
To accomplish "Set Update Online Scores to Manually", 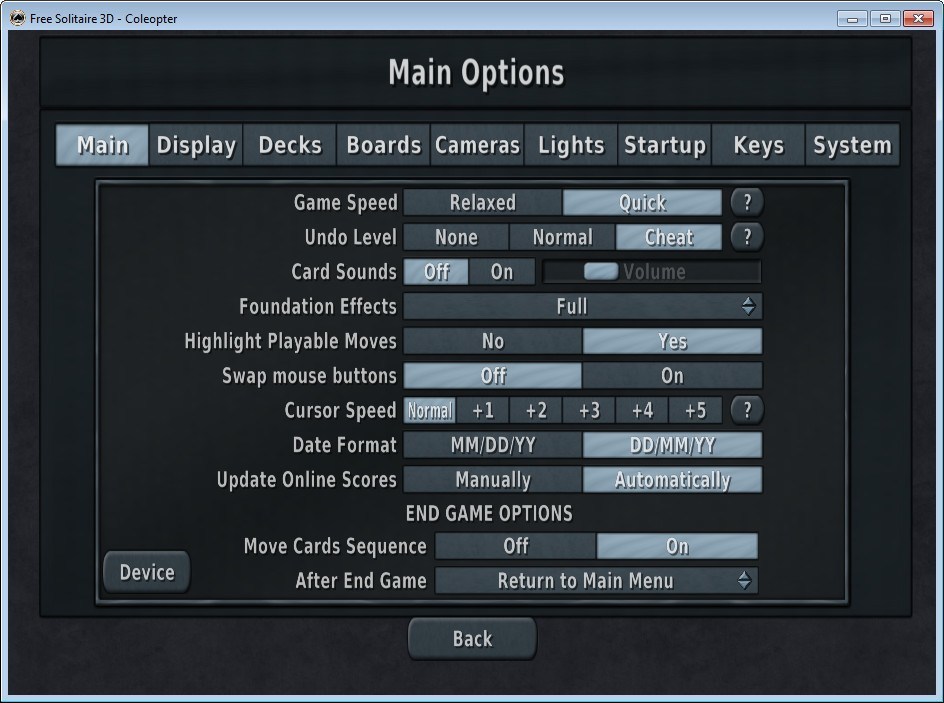I will click(492, 480).
